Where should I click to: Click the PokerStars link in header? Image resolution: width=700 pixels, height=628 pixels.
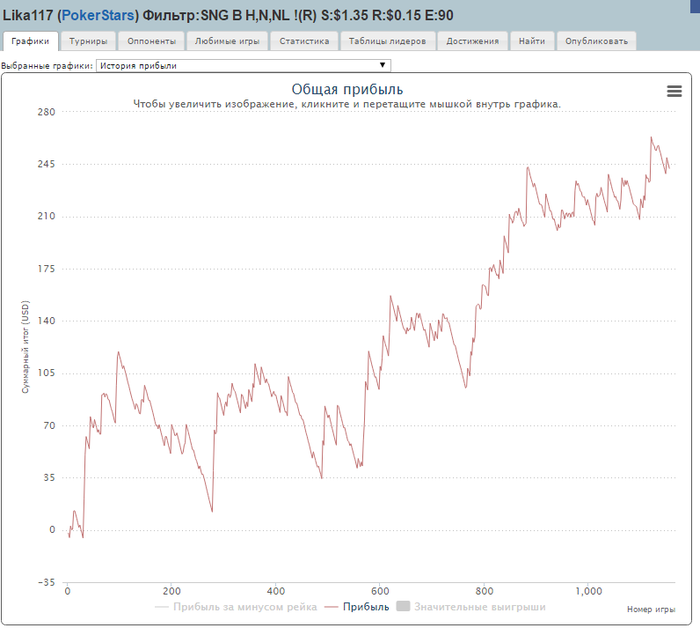pyautogui.click(x=98, y=15)
